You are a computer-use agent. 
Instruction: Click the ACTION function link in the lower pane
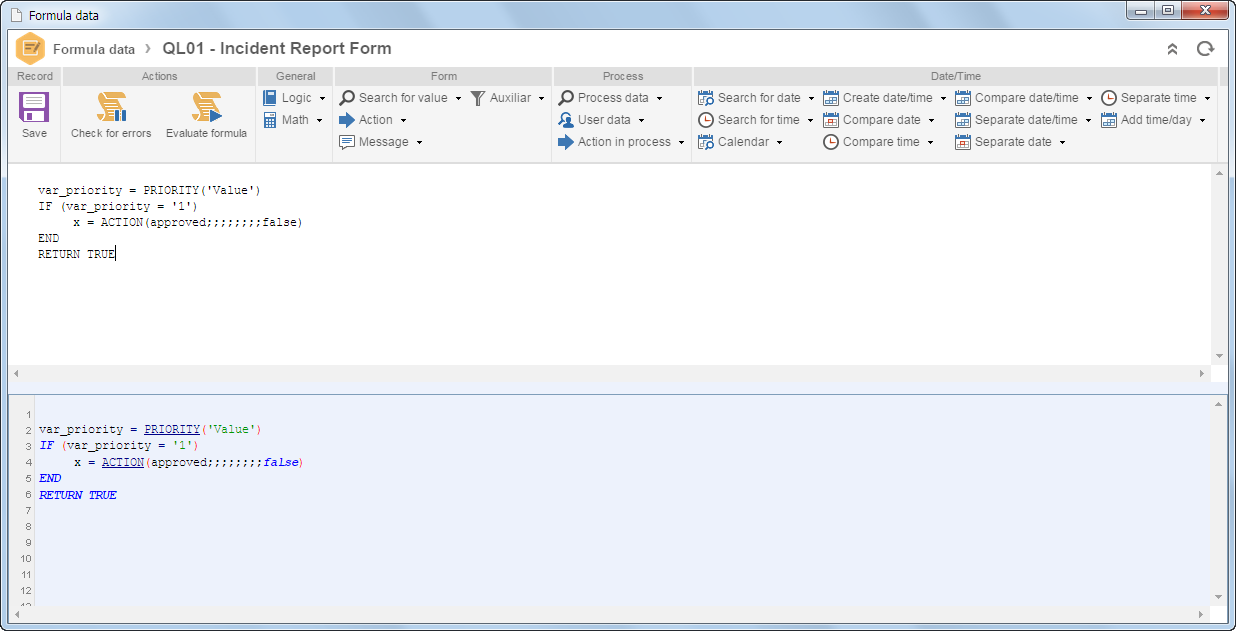pos(123,462)
